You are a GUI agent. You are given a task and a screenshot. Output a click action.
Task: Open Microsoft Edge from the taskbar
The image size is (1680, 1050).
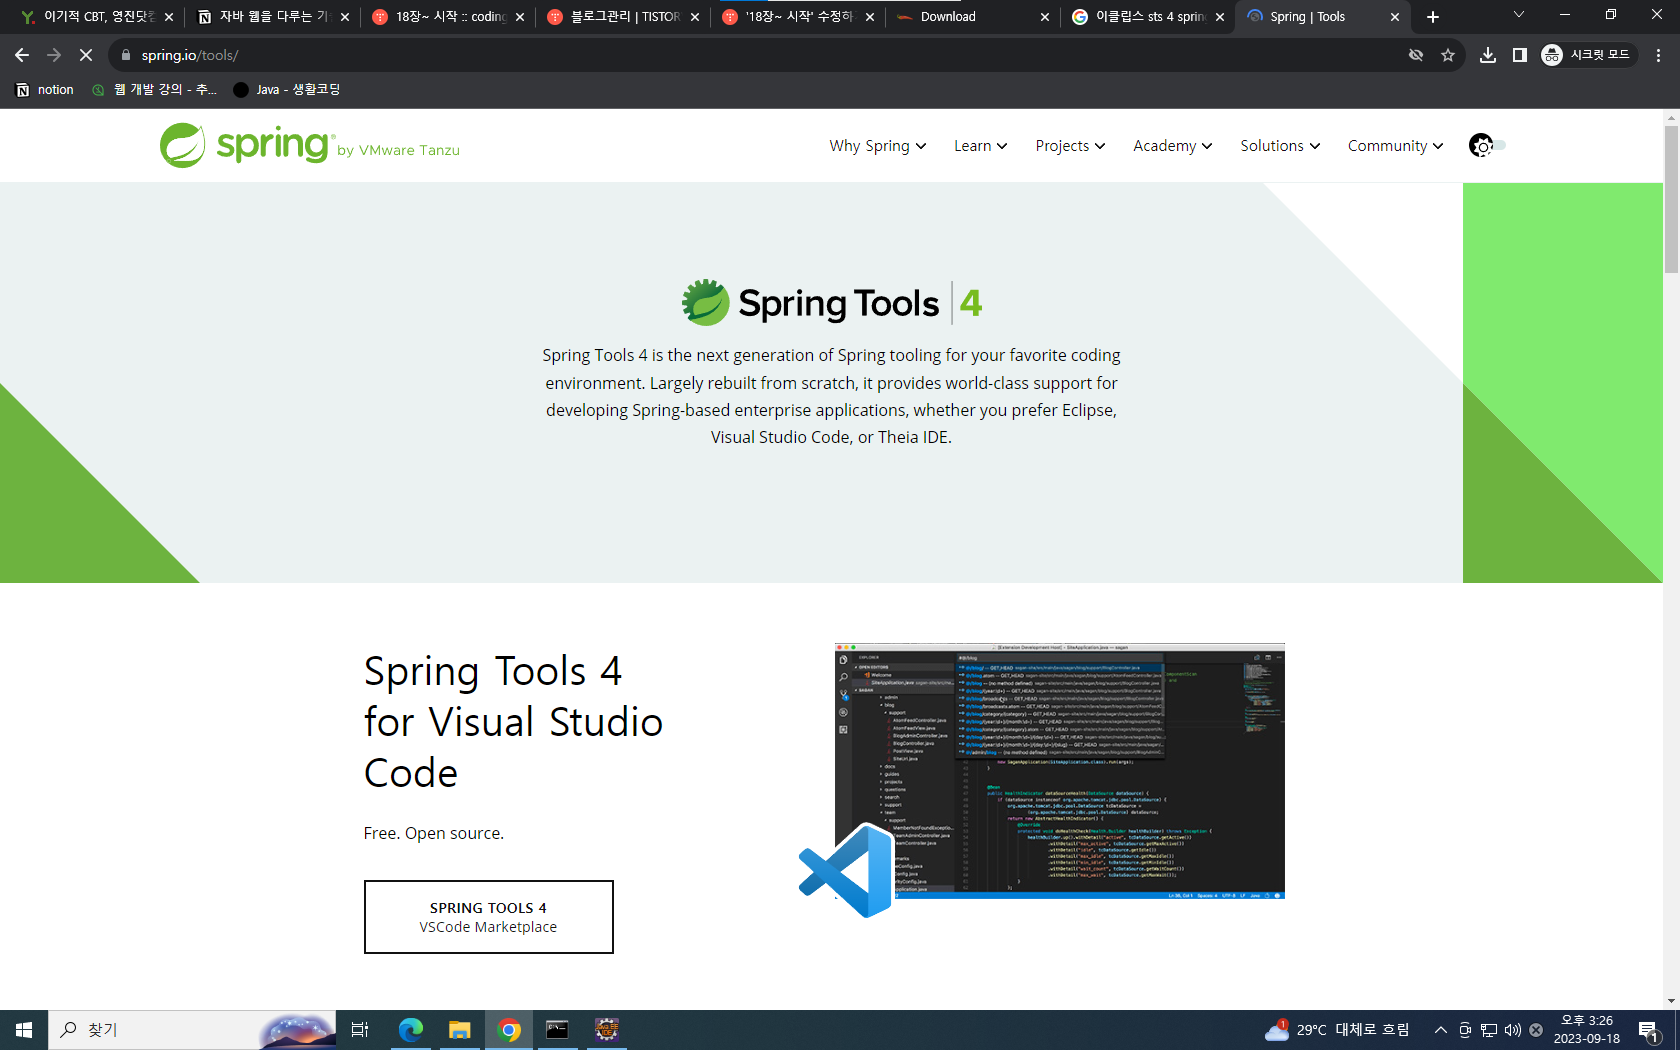[410, 1030]
